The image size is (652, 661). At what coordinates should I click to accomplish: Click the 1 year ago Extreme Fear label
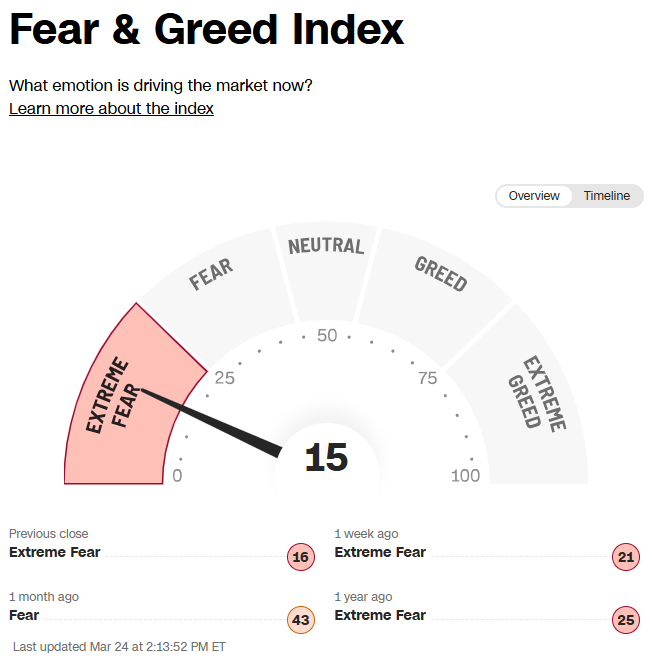coord(380,615)
